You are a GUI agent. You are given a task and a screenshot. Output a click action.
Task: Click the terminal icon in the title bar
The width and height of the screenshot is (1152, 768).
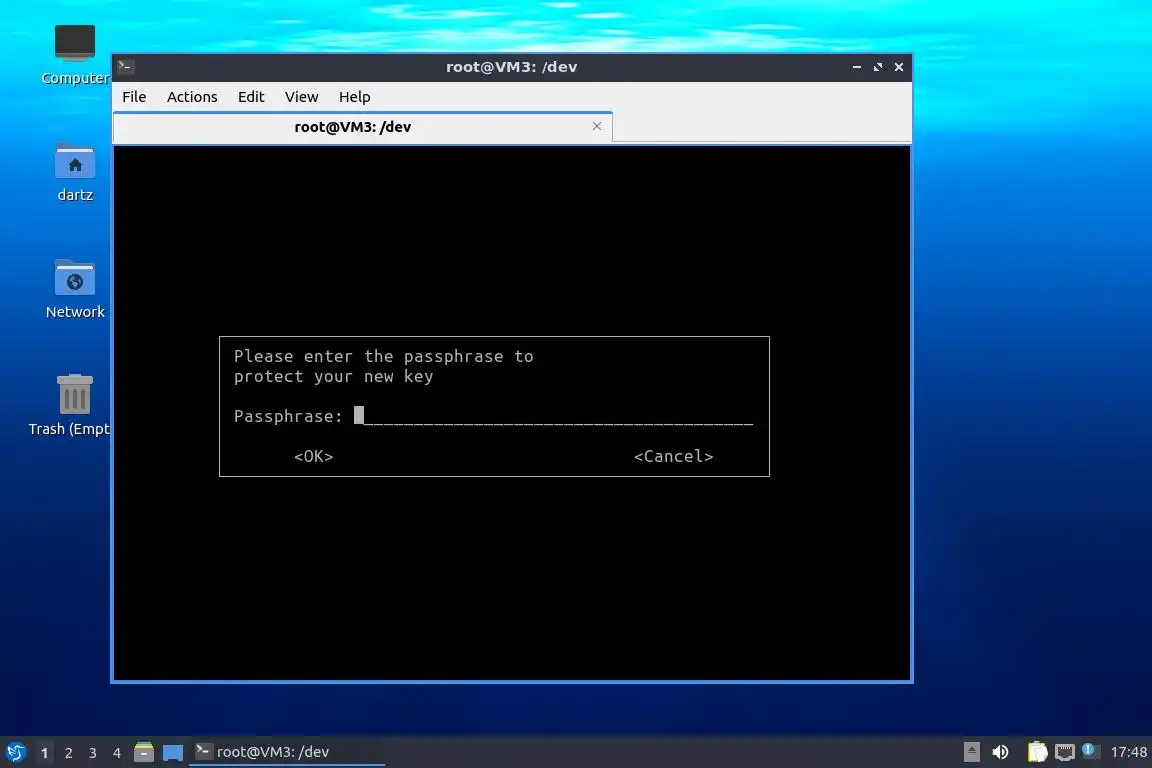[125, 67]
